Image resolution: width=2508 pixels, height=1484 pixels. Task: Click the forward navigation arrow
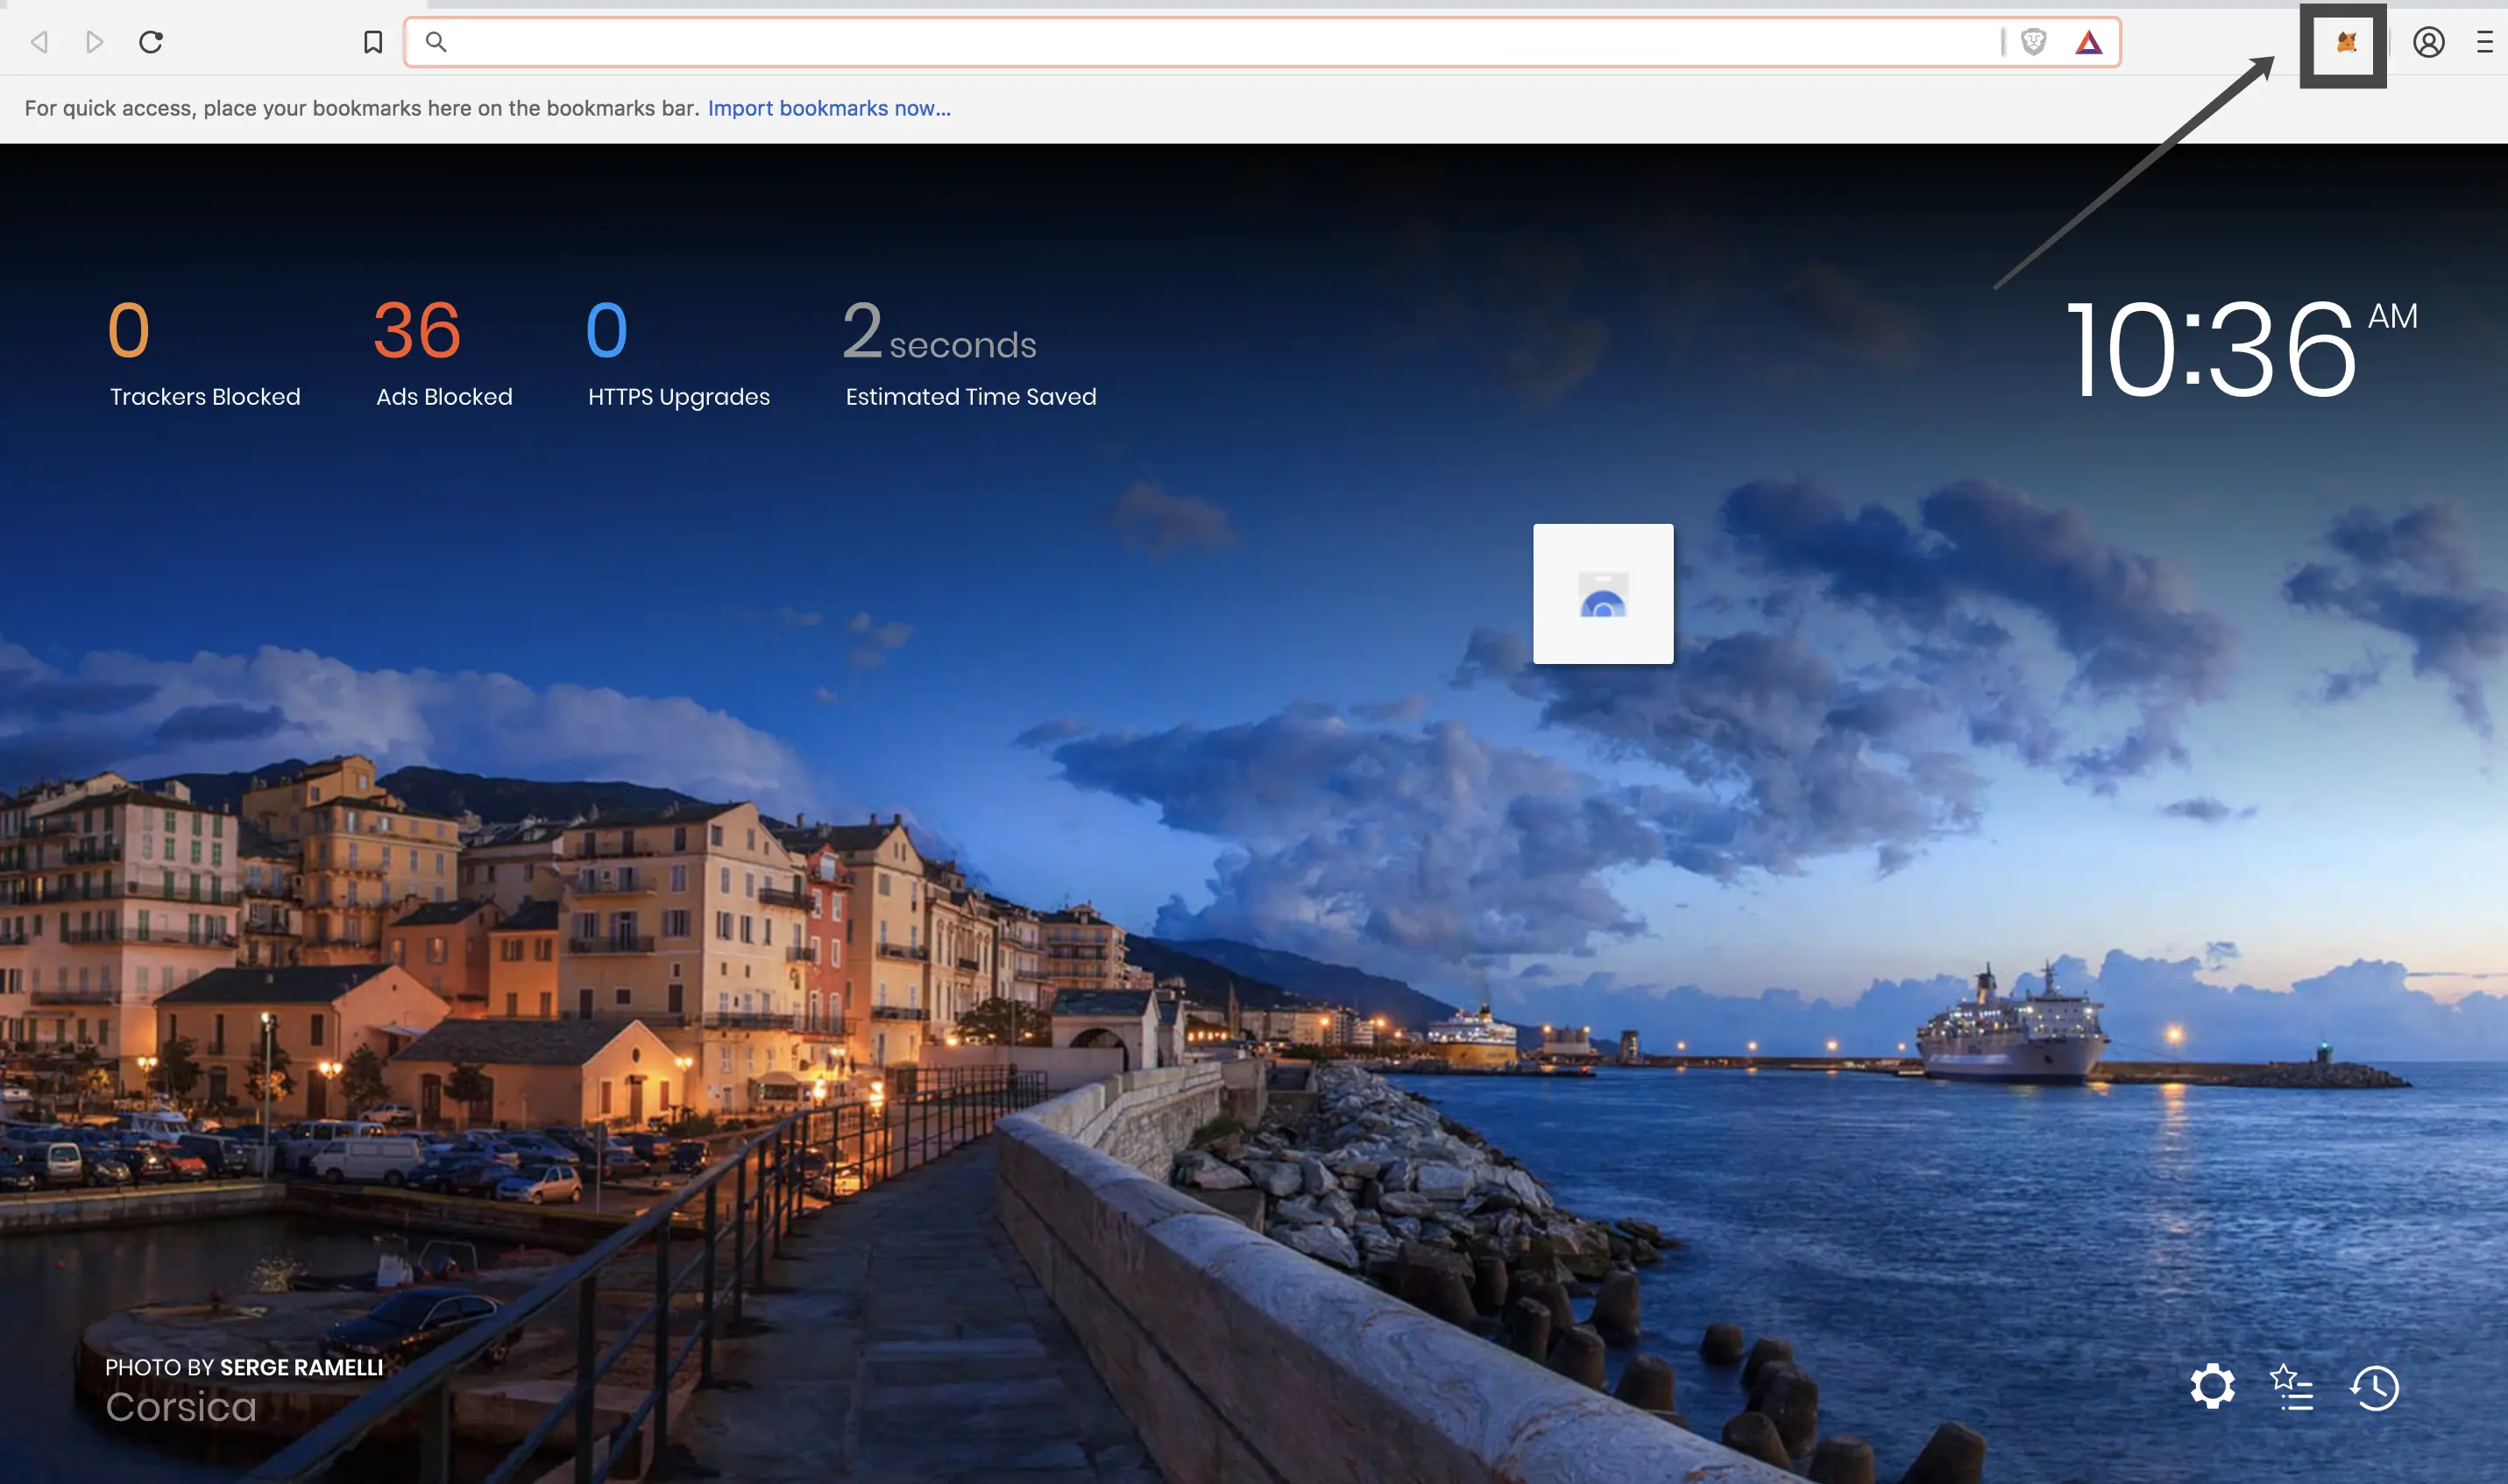coord(95,42)
